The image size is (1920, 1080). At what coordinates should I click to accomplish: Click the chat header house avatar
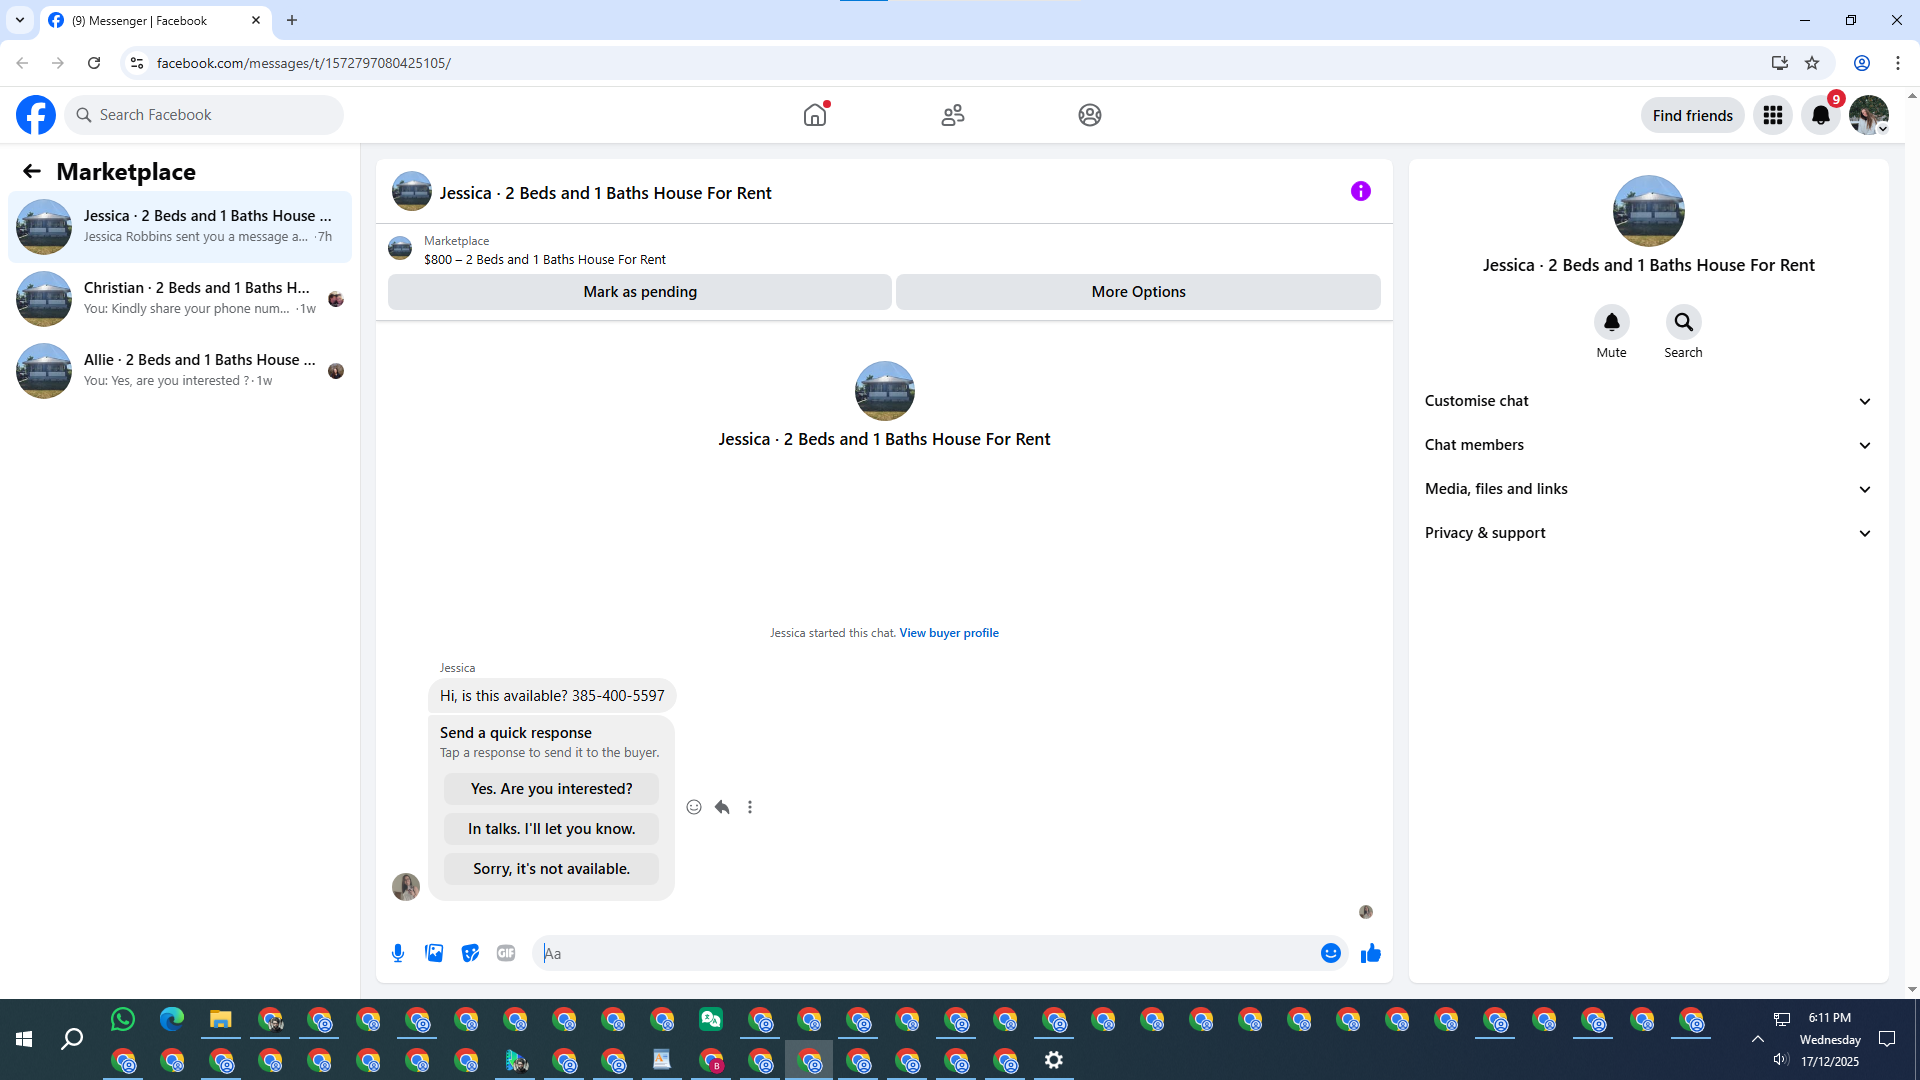[412, 191]
